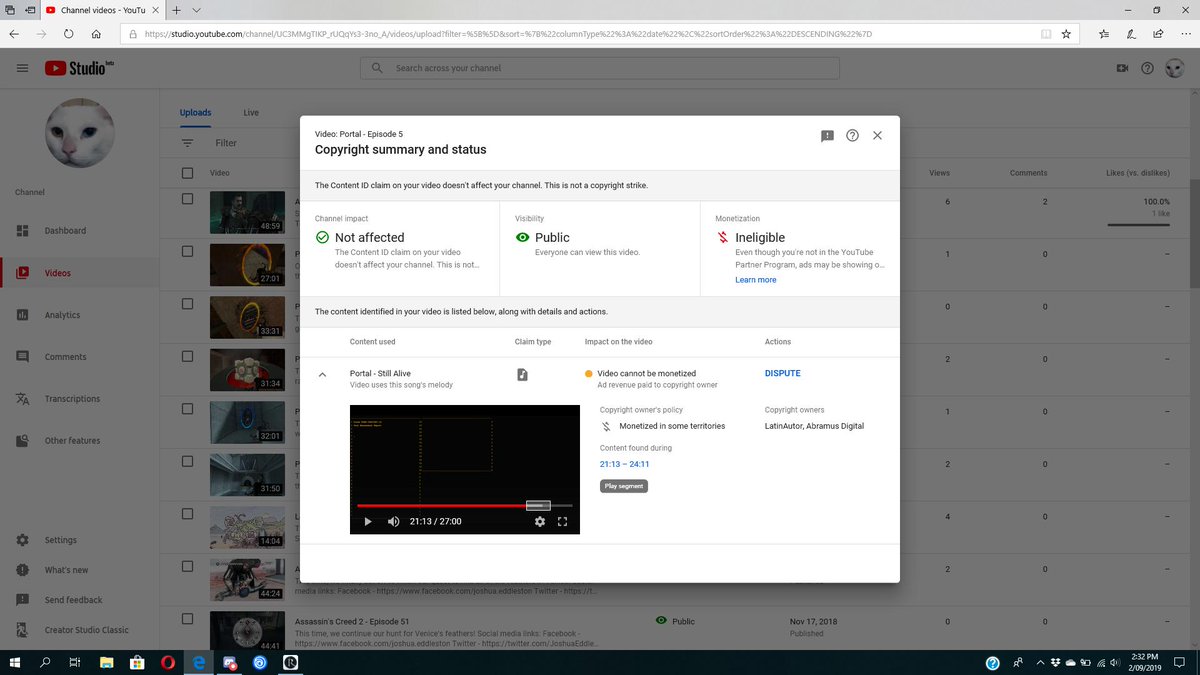Select the checkbox for the 44:24 video

coord(187,567)
